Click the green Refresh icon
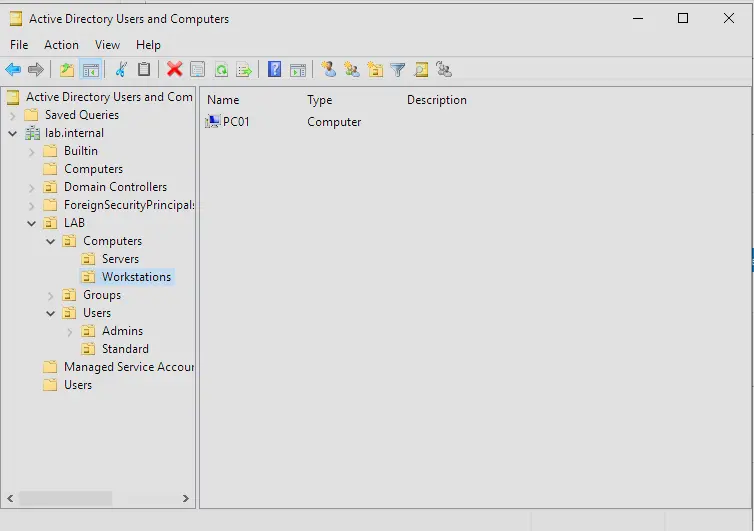 pos(221,70)
